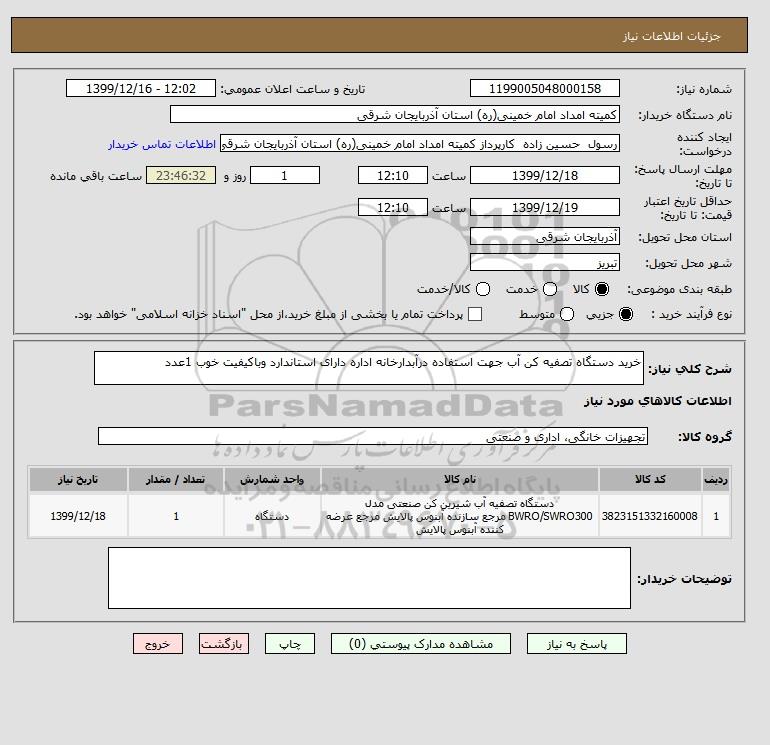
Task: Click the unit cell دستگاه
Action: (272, 516)
